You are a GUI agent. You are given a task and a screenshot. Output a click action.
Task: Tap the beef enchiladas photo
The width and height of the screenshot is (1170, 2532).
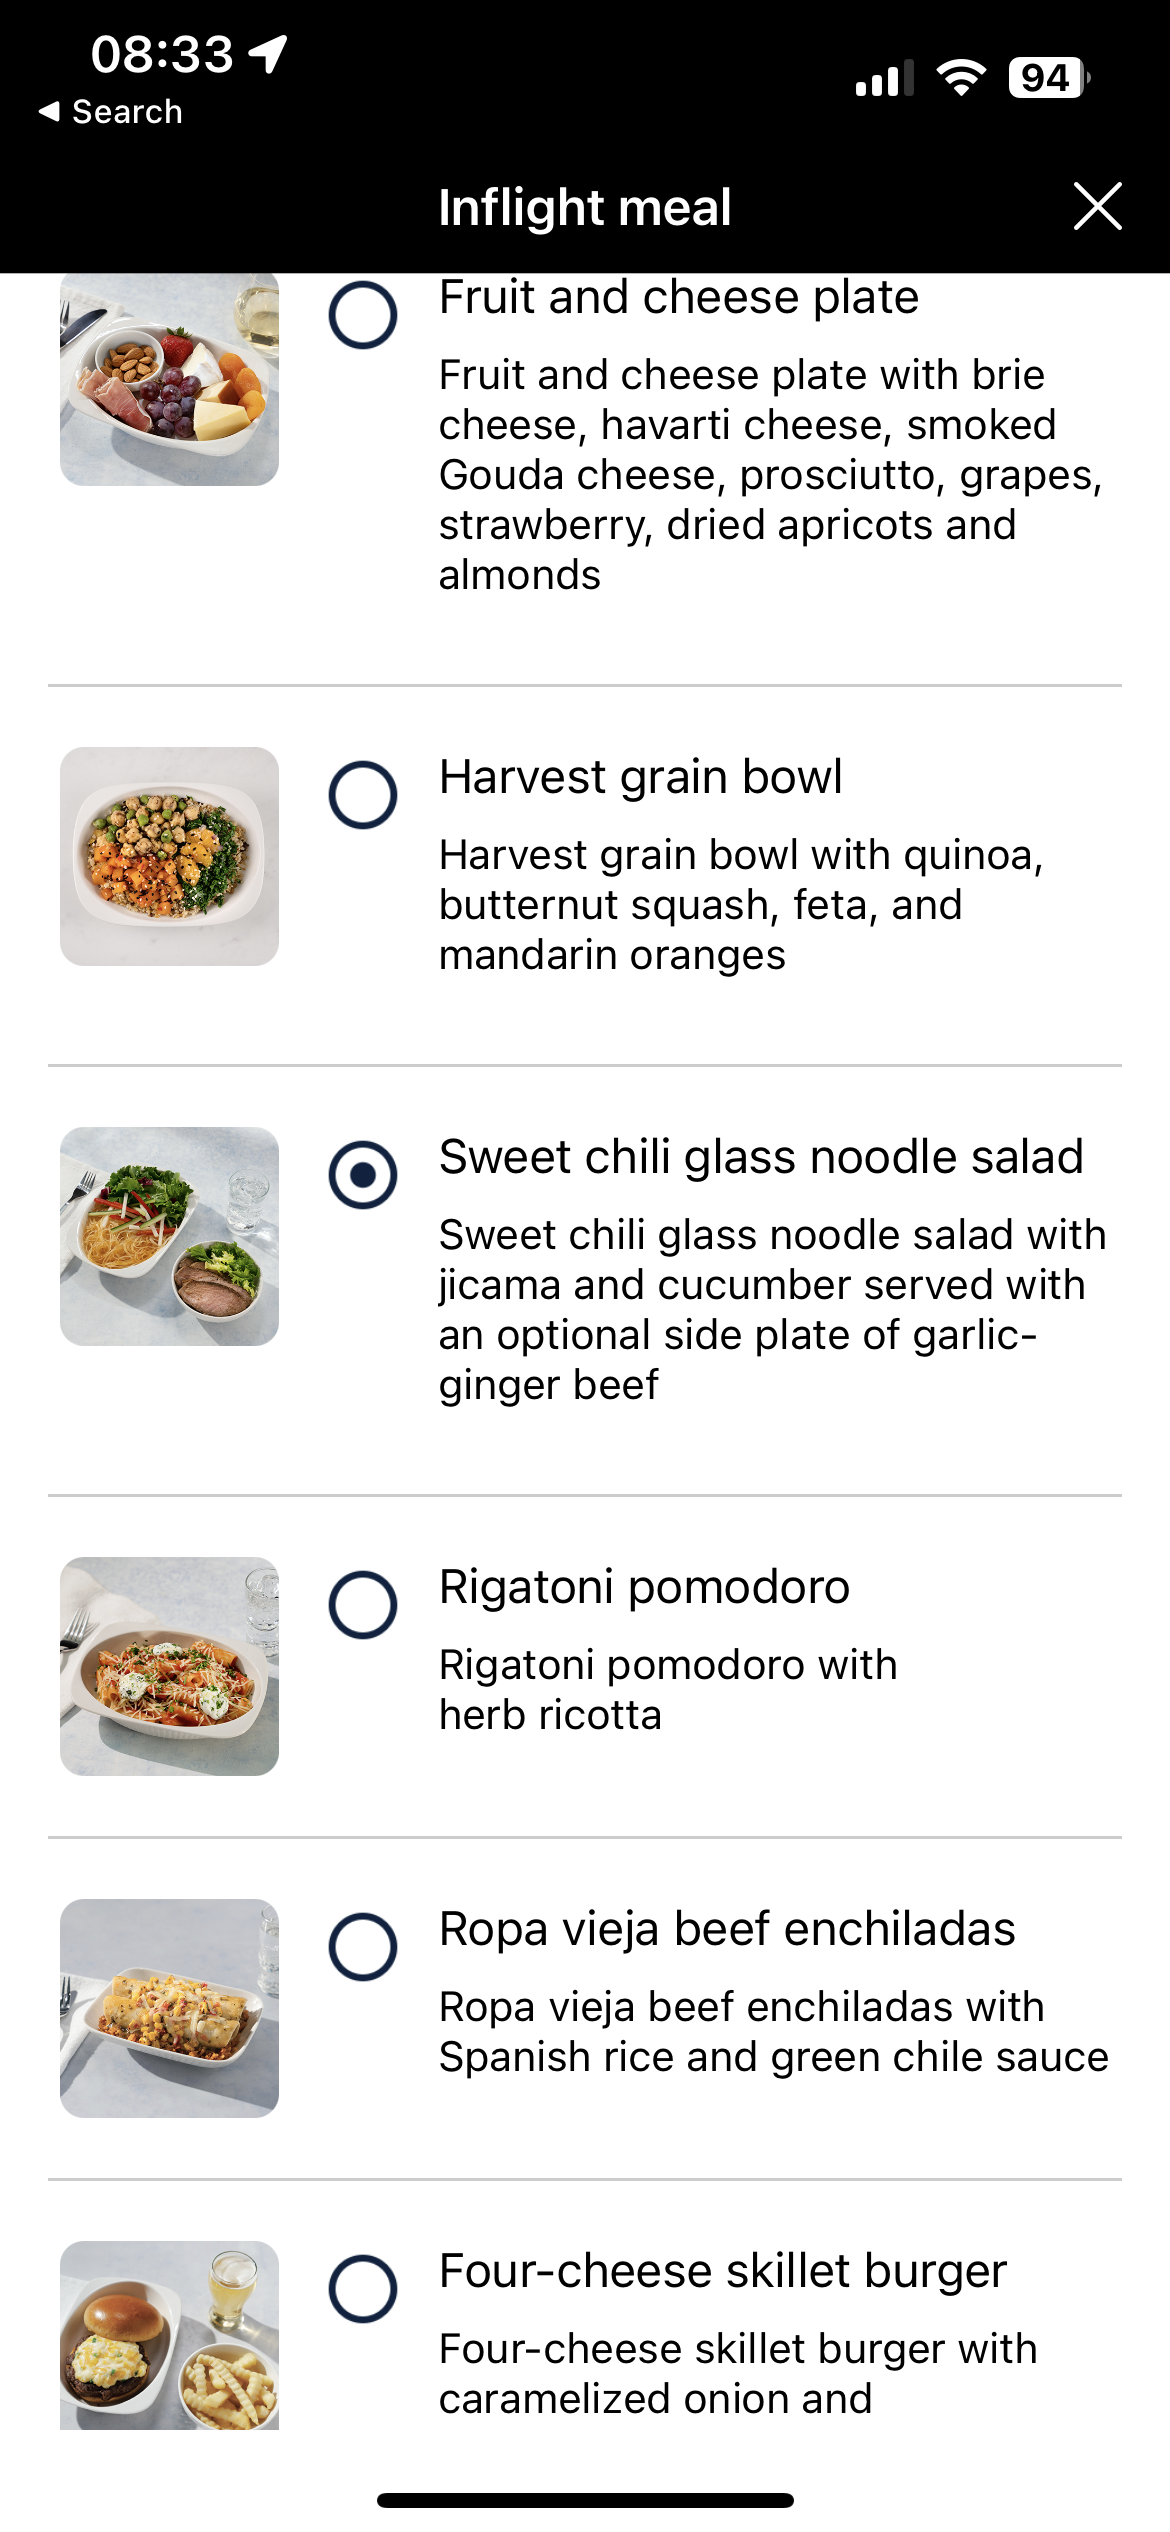coord(169,2008)
